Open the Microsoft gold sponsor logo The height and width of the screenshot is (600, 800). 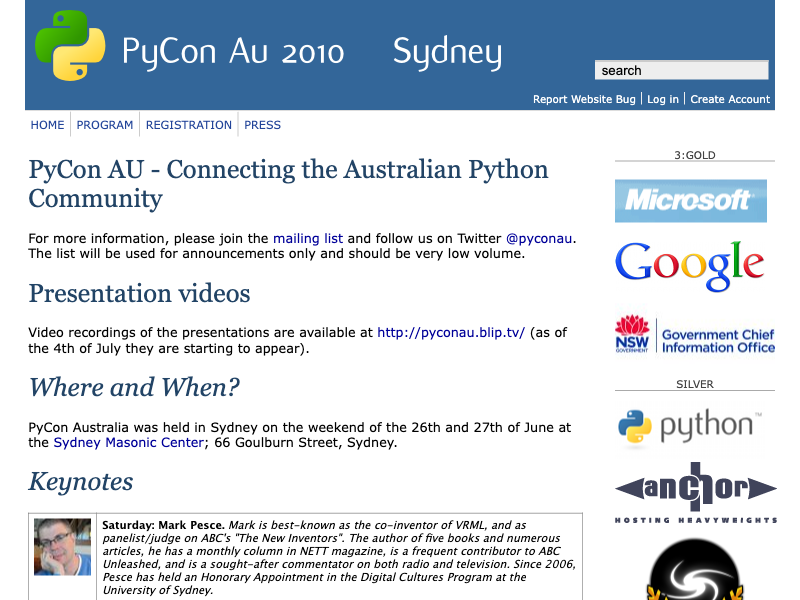tap(690, 201)
